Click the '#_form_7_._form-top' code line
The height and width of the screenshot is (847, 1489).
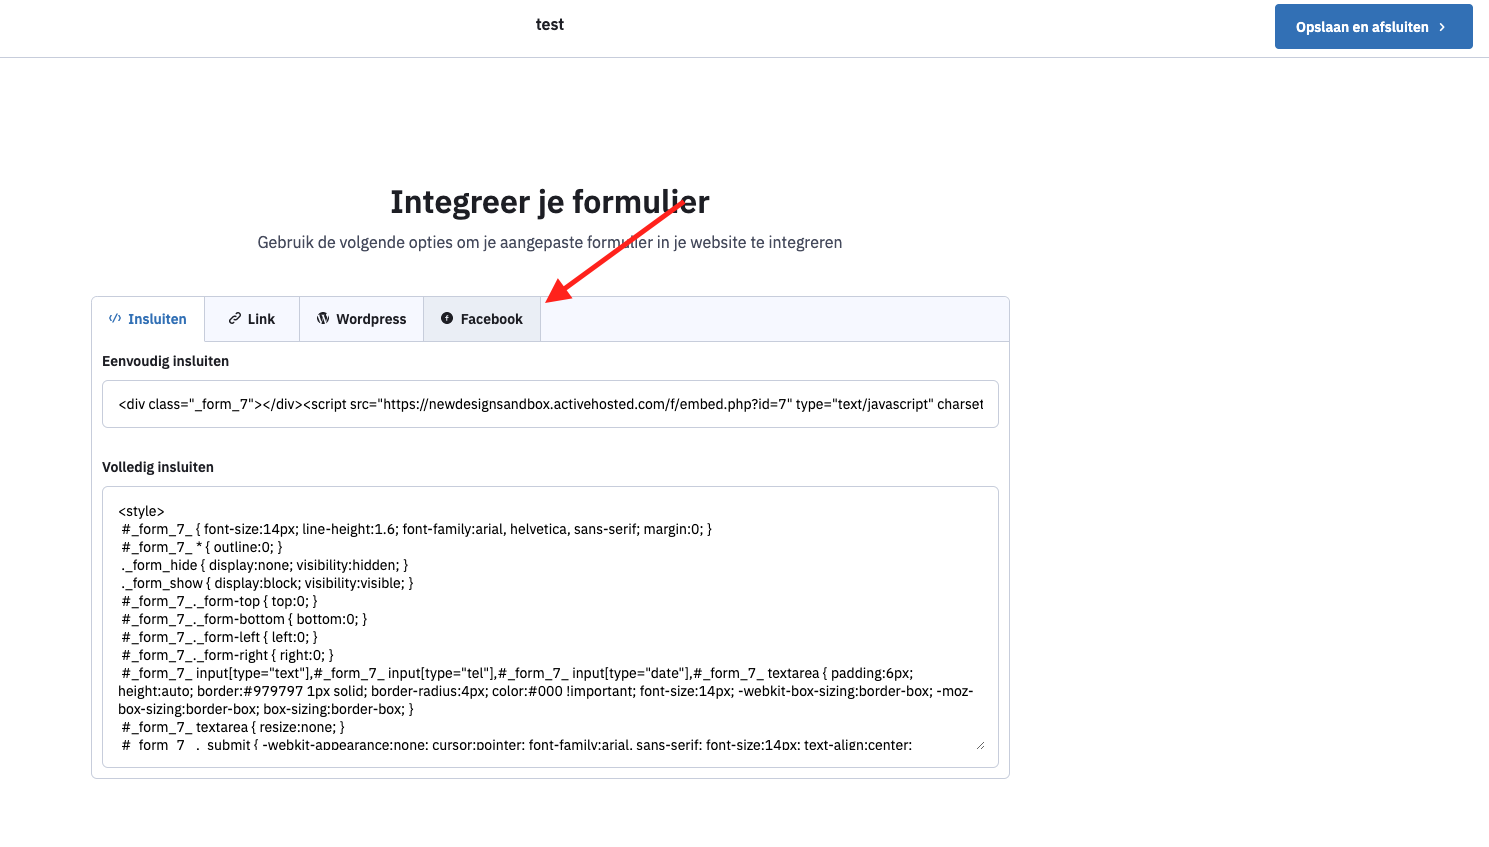coord(220,601)
